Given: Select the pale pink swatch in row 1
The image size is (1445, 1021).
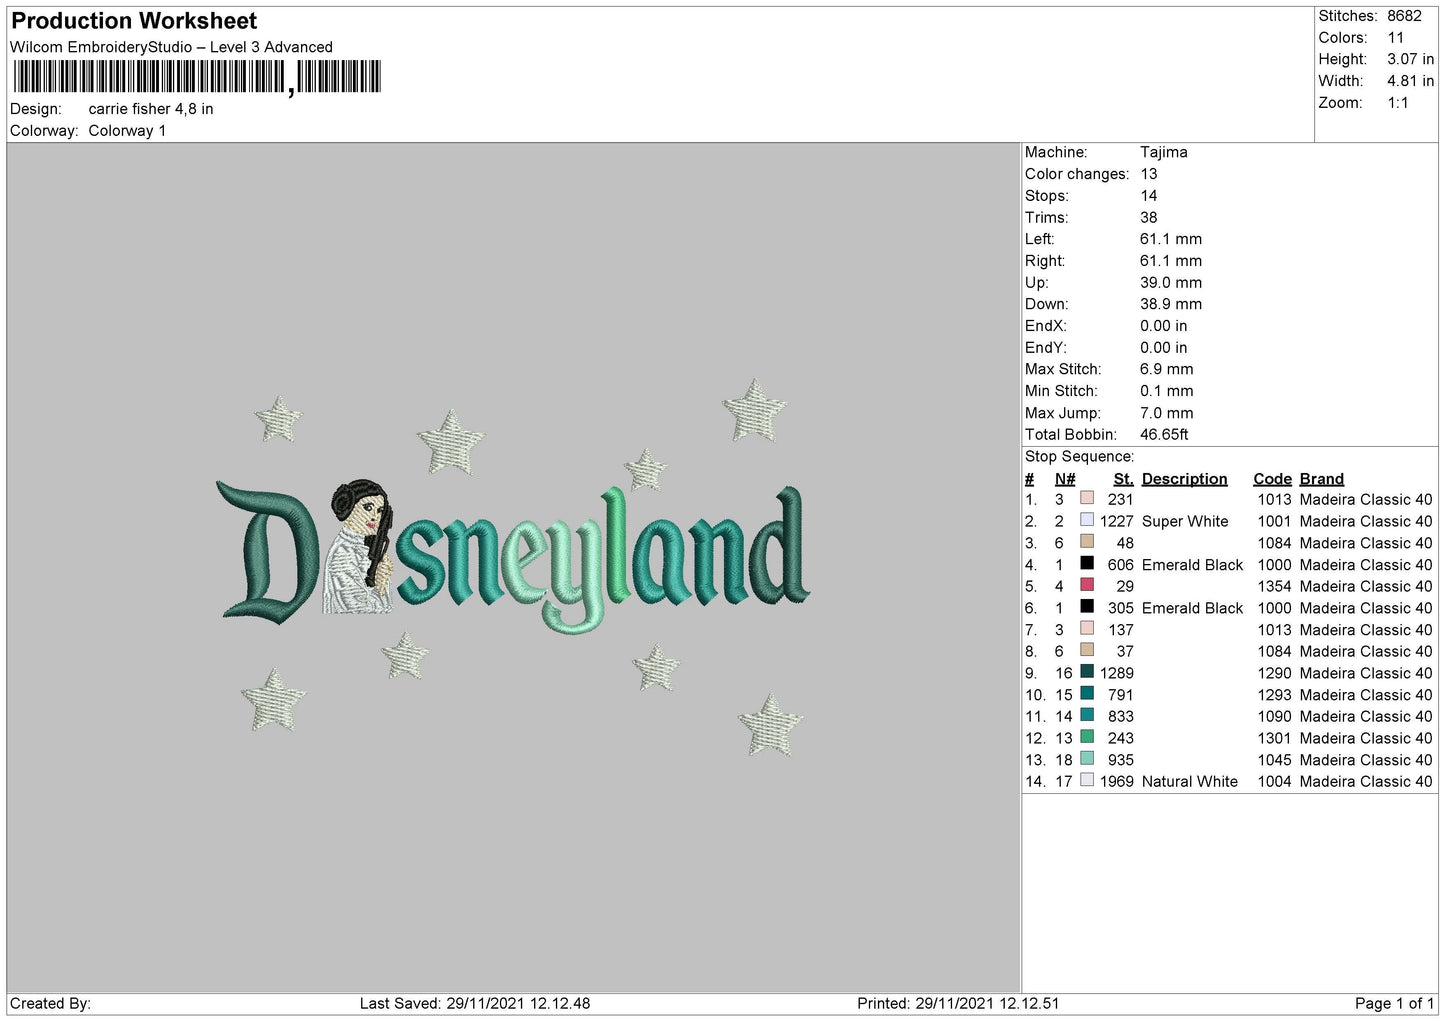Looking at the screenshot, I should point(1087,498).
